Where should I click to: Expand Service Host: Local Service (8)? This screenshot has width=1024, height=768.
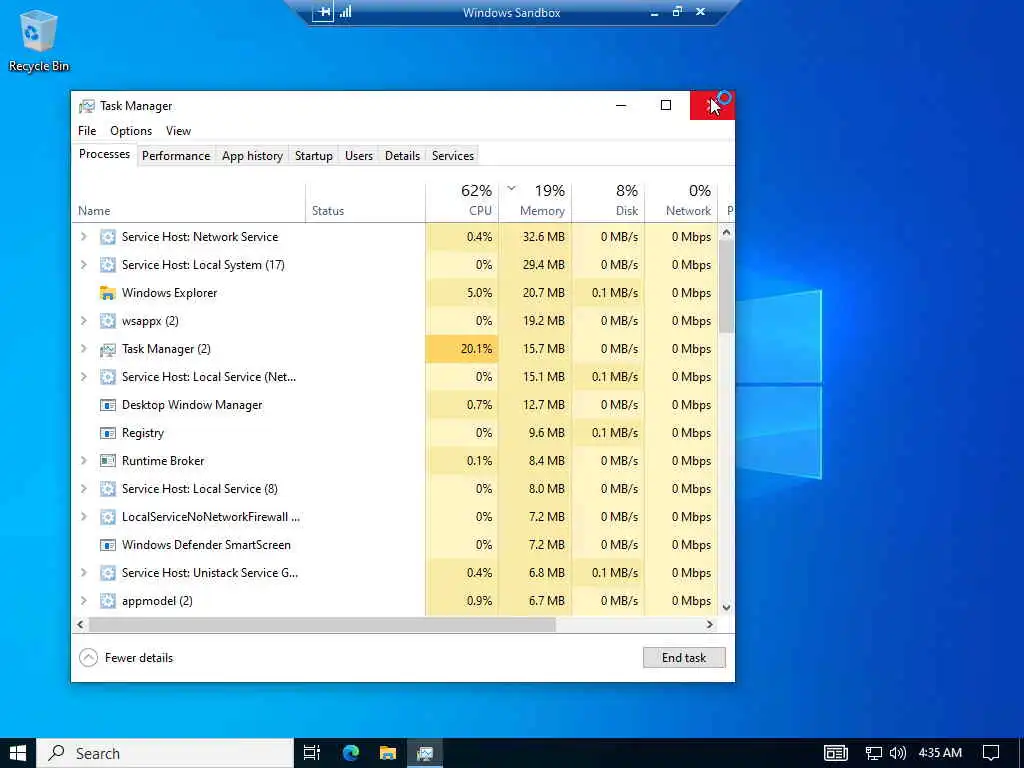click(x=84, y=489)
